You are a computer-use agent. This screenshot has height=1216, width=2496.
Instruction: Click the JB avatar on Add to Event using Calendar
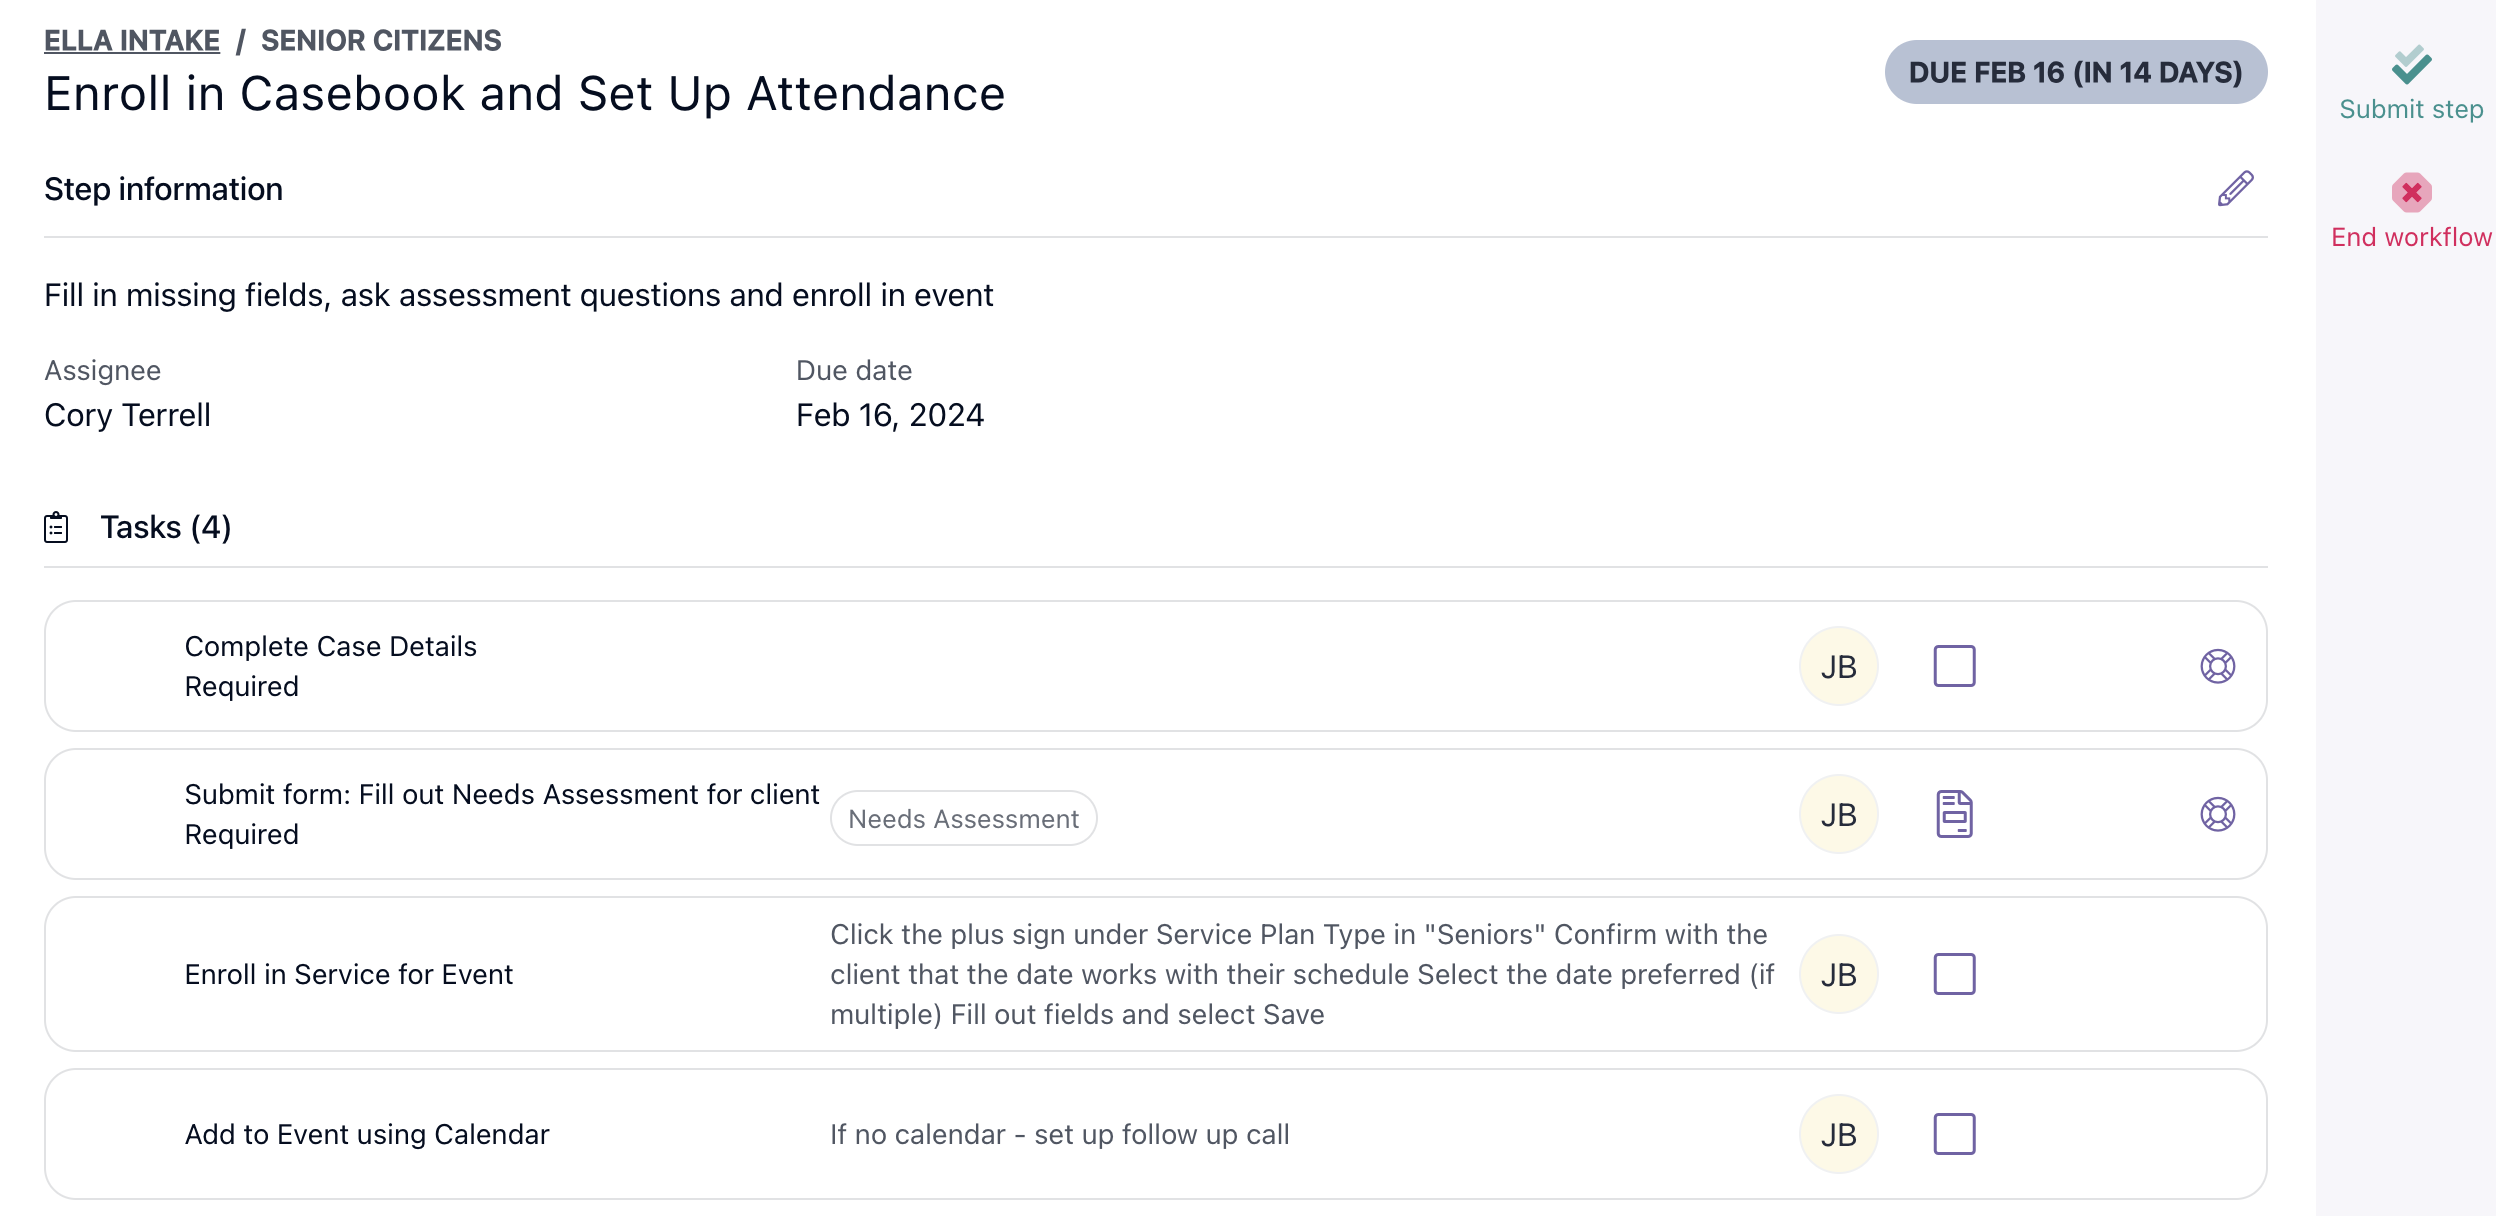click(x=1840, y=1133)
